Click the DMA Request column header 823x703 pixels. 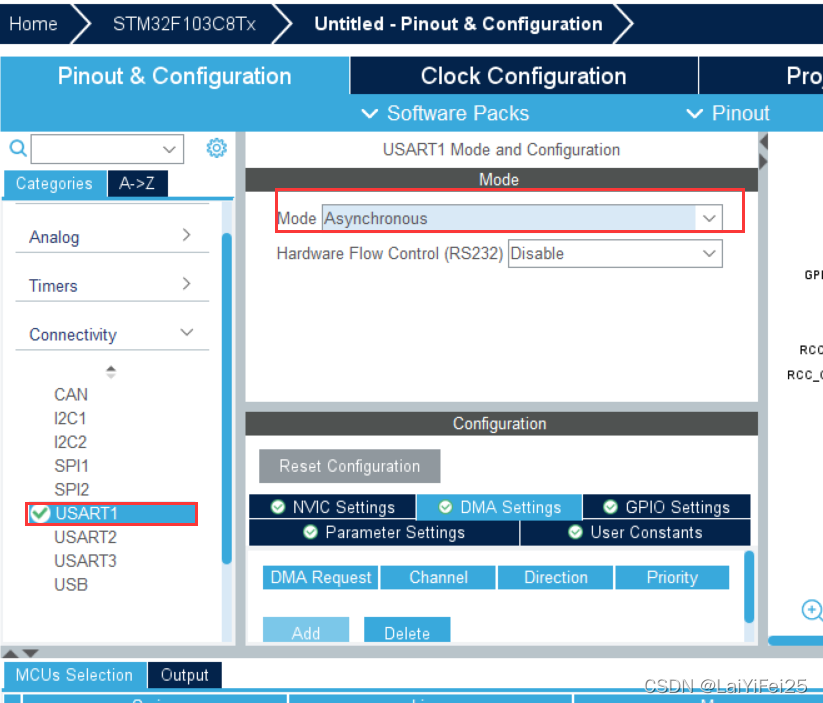tap(320, 578)
